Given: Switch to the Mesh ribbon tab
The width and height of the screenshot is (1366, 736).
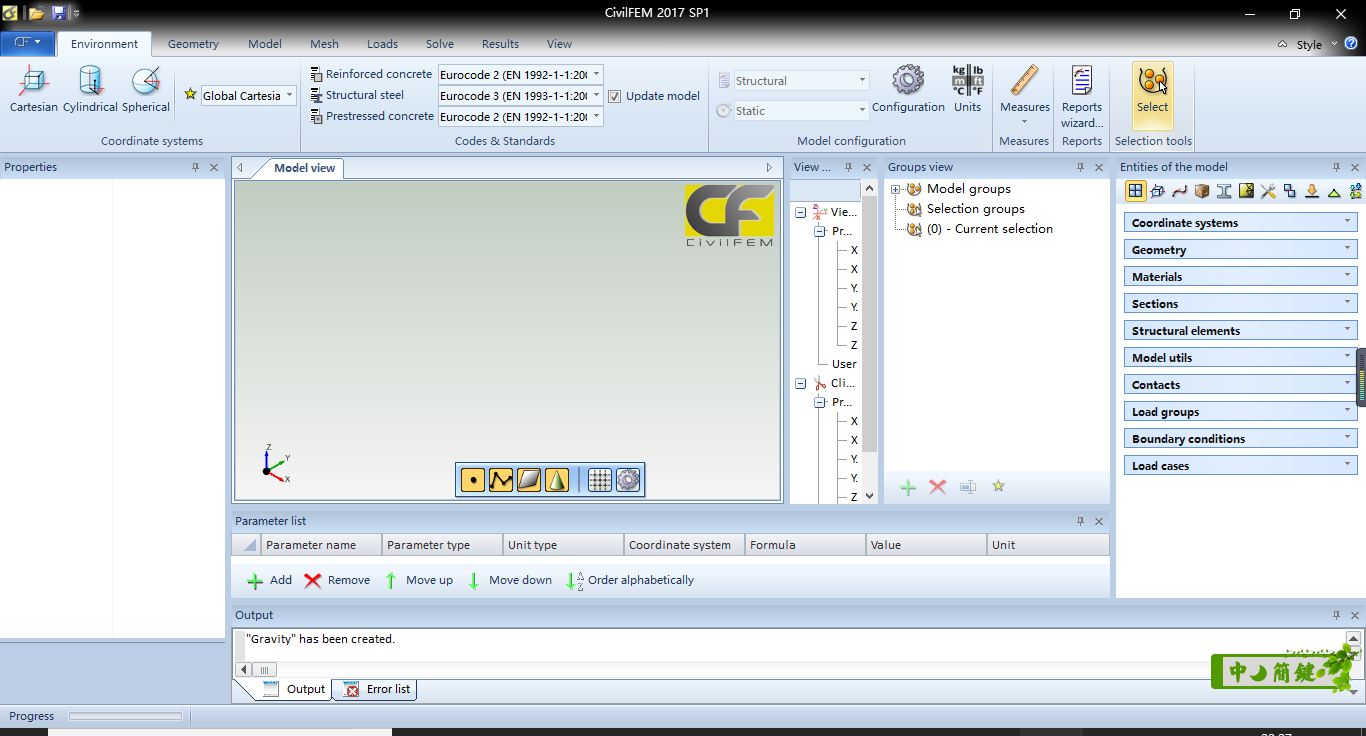Looking at the screenshot, I should coord(324,44).
